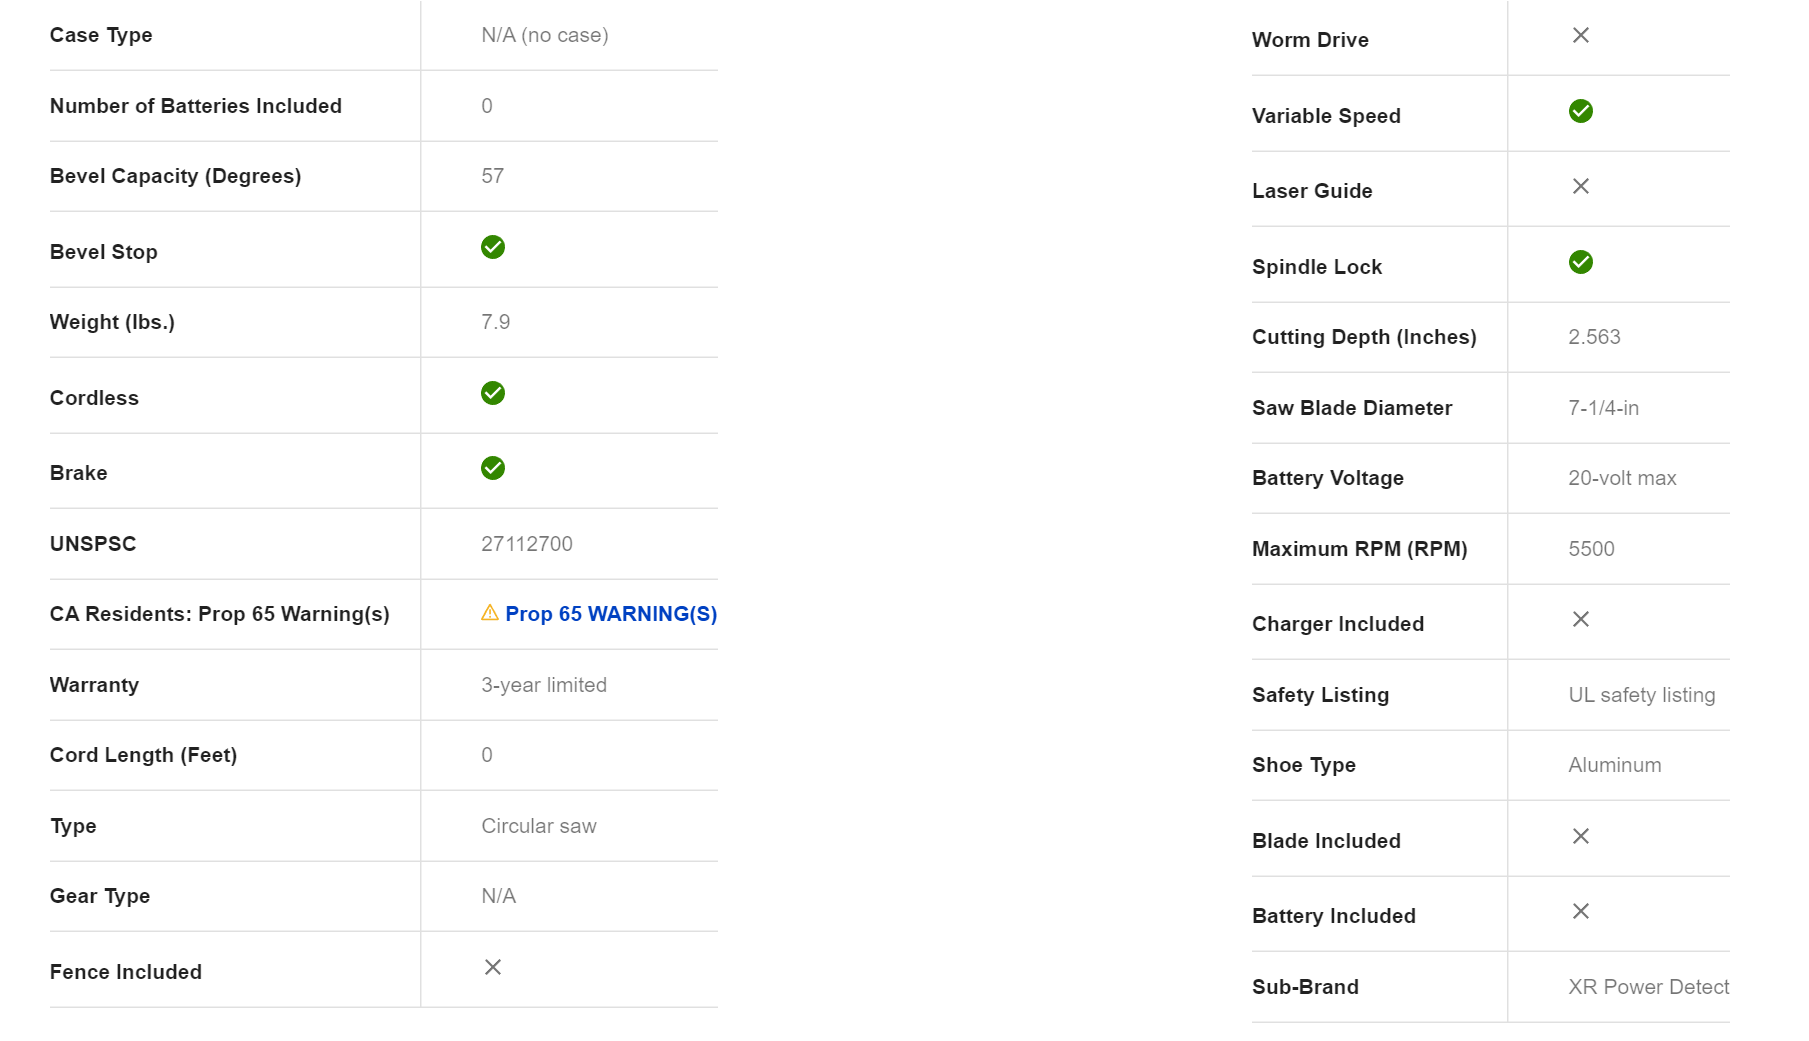Click the Prop 65 WARNING(S) link
This screenshot has width=1809, height=1041.
tap(610, 614)
